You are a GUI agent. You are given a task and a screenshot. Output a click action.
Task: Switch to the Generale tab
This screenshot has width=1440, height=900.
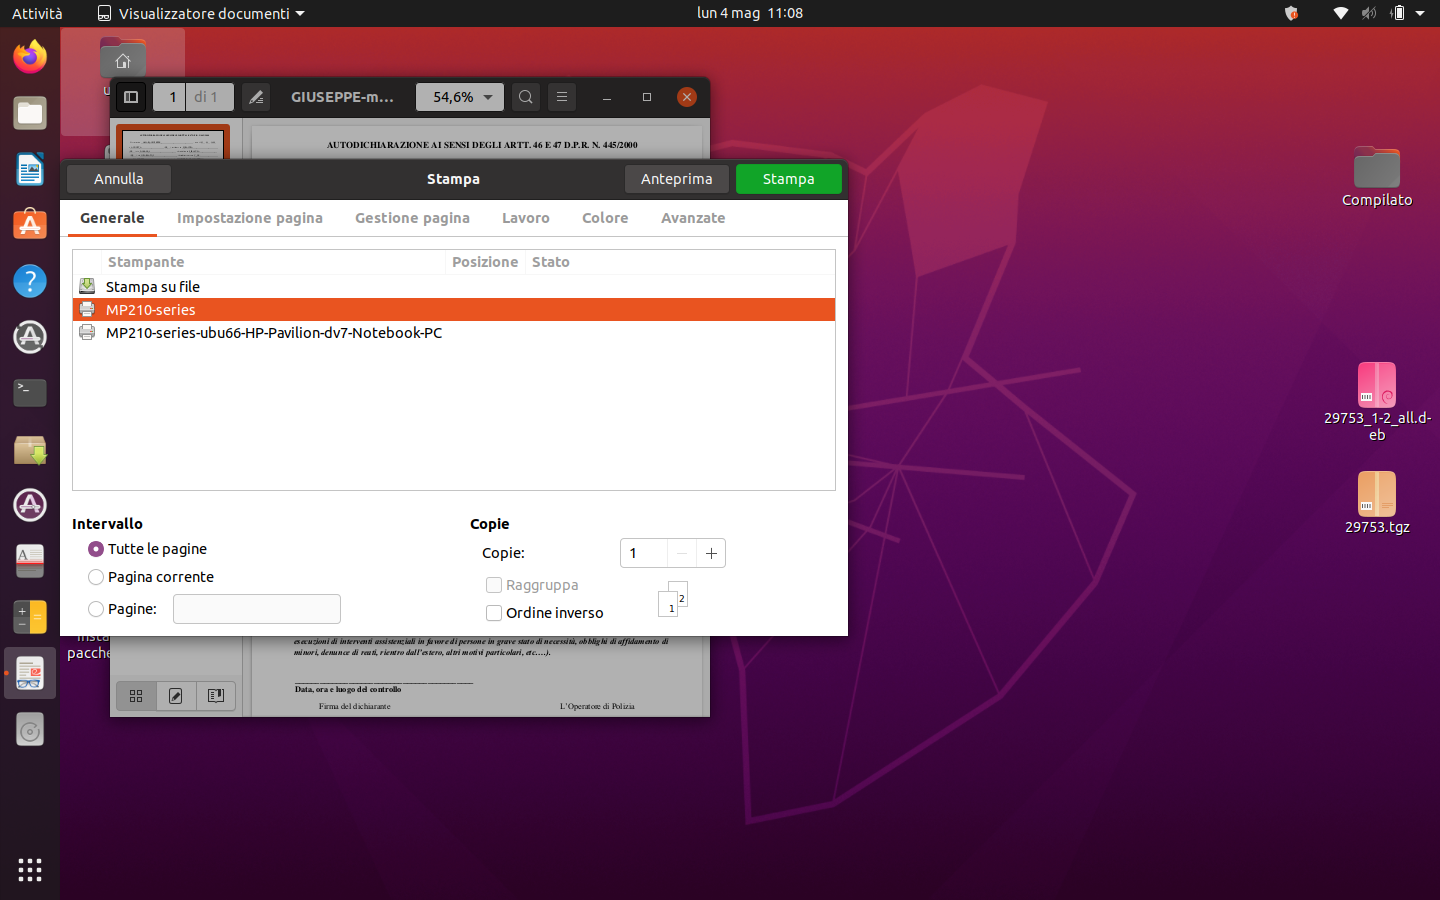pyautogui.click(x=112, y=218)
